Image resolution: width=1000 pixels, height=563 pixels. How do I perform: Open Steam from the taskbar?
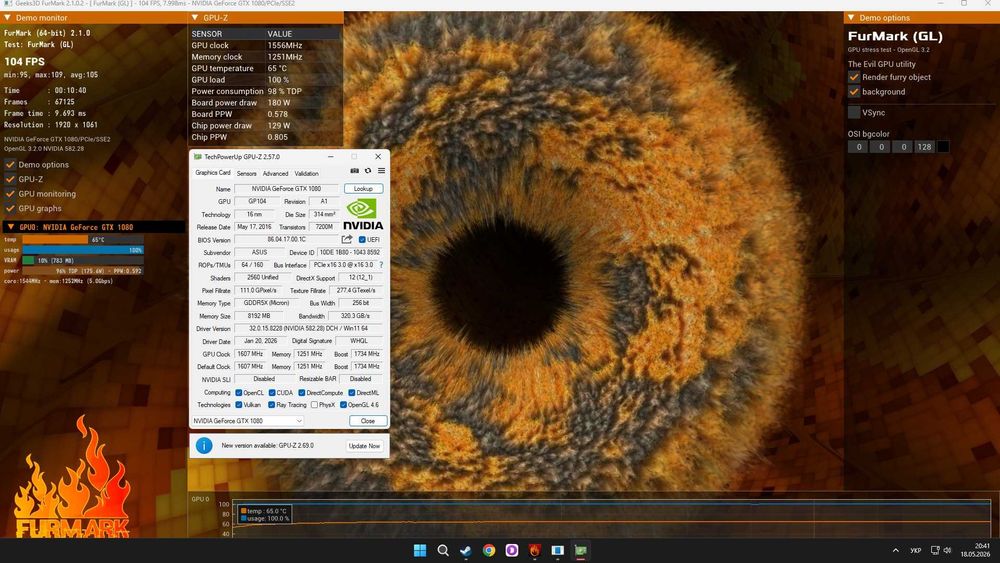pyautogui.click(x=466, y=551)
